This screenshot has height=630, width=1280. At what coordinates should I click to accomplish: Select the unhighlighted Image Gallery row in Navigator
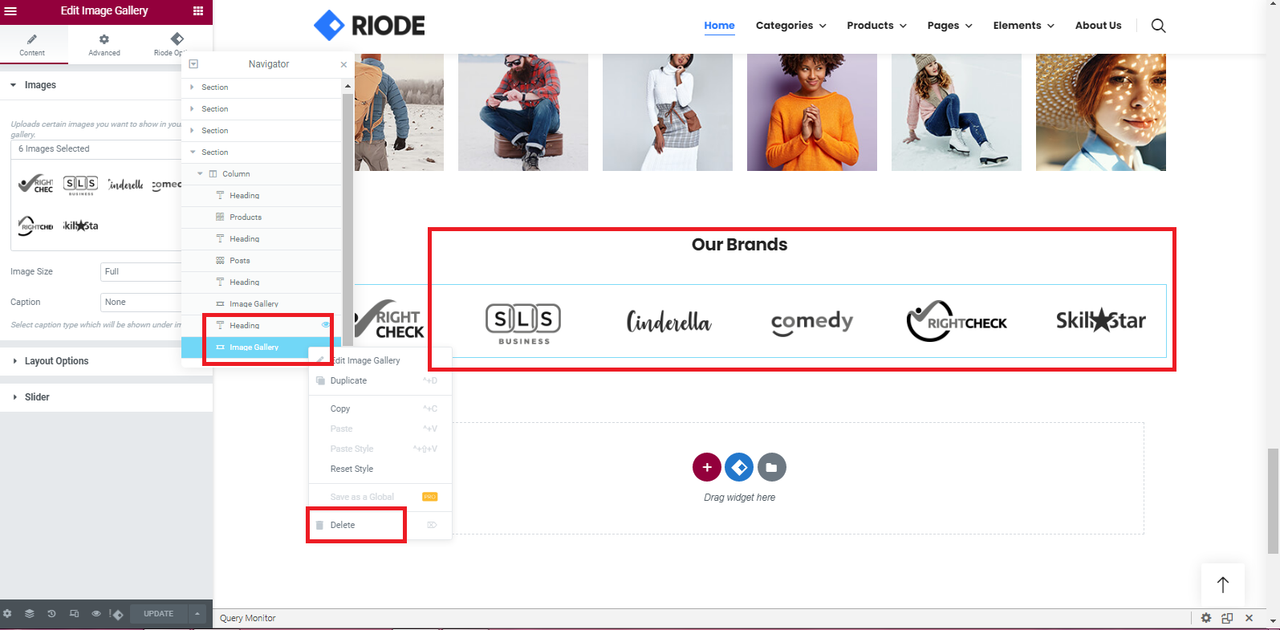point(262,304)
